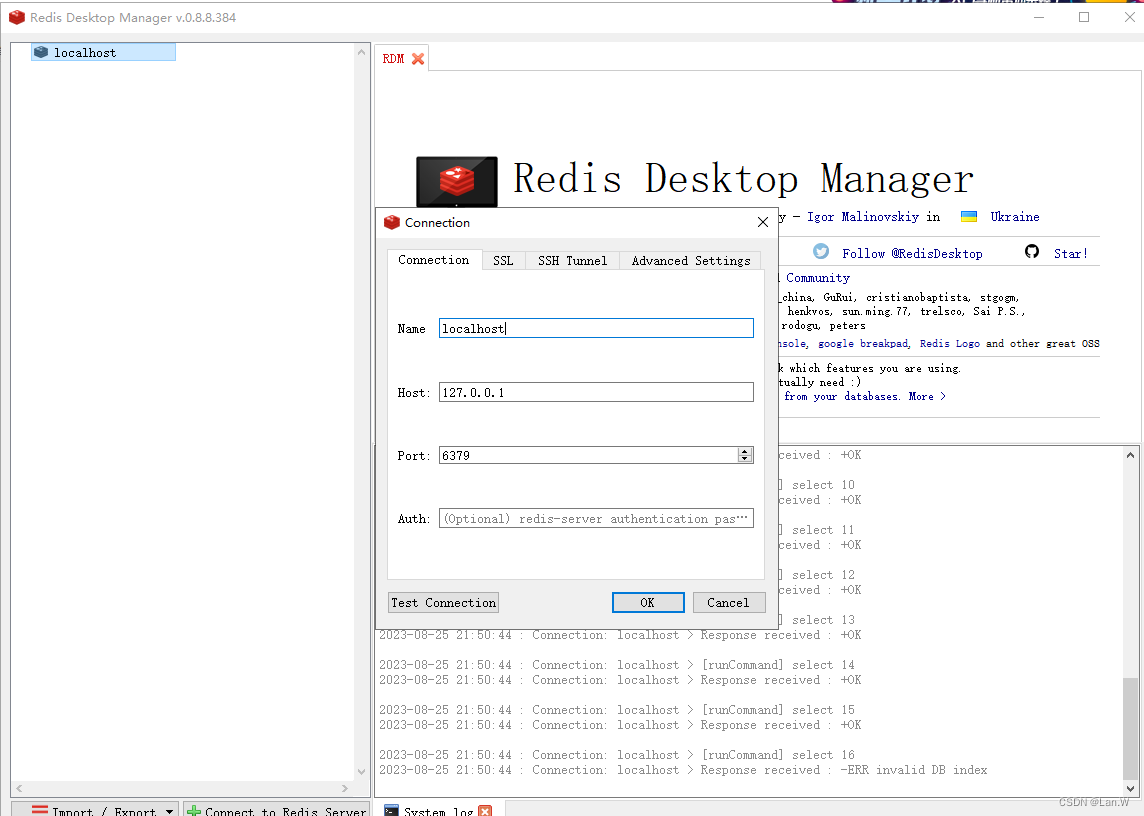Open the Redis Logo link
The image size is (1144, 816).
click(949, 344)
